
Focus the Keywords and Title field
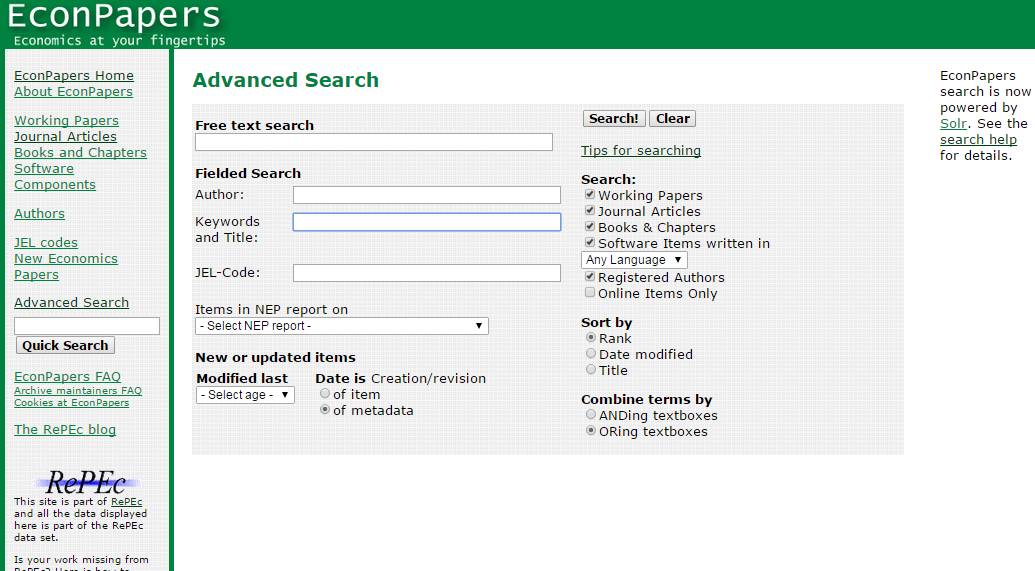click(x=427, y=222)
